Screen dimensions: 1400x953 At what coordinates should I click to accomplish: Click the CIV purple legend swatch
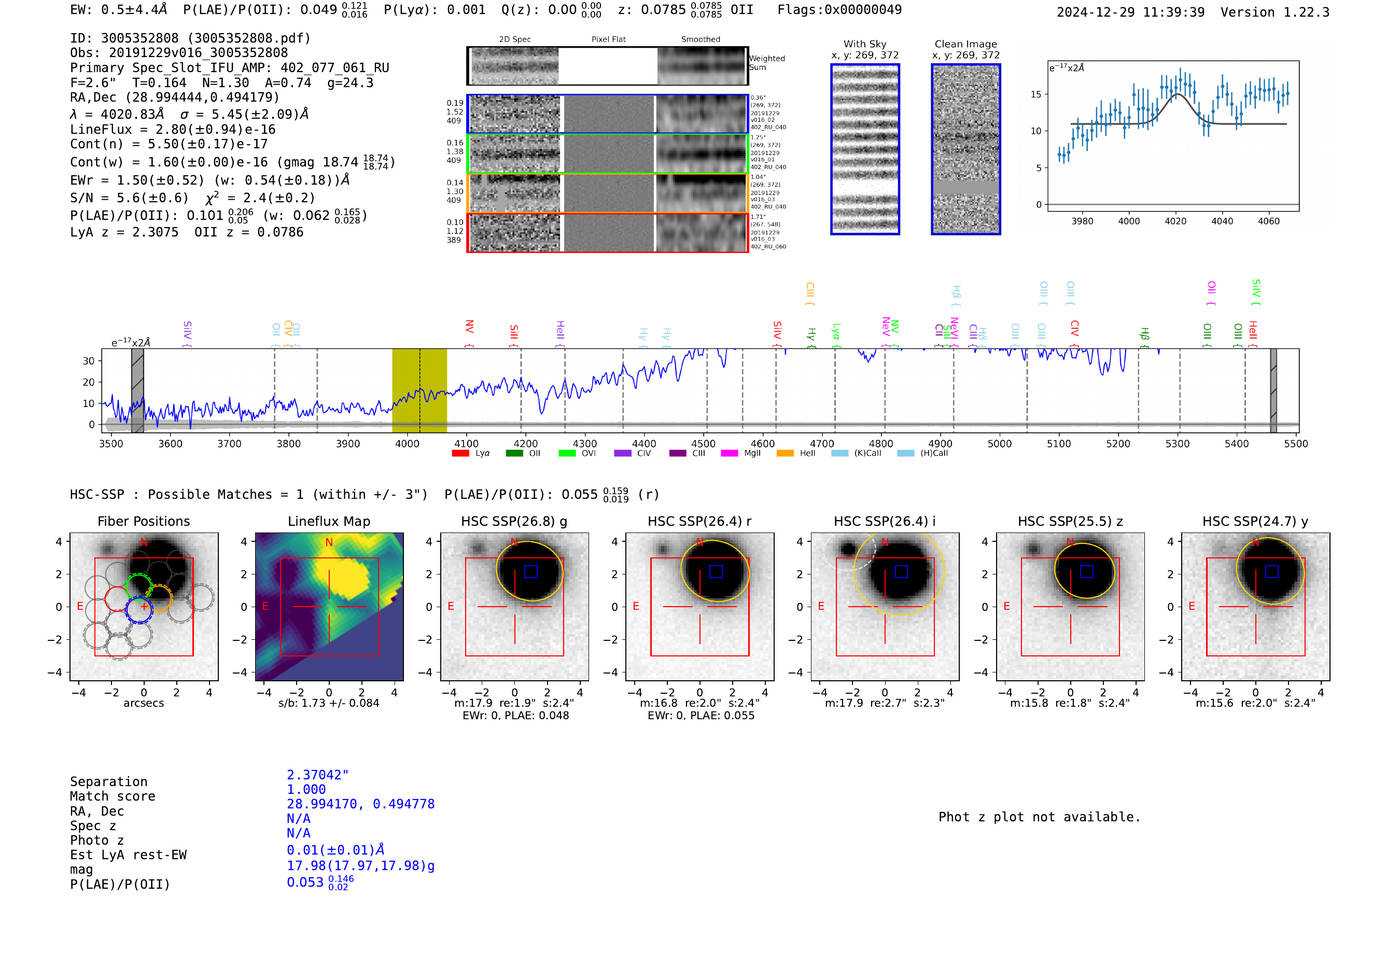coord(622,454)
